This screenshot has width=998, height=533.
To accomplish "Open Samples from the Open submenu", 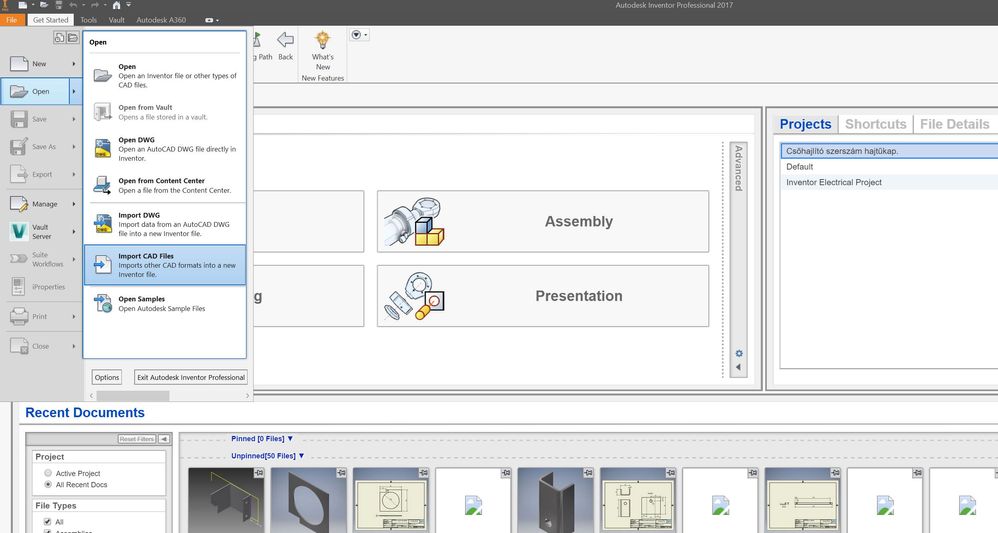I will coord(164,304).
